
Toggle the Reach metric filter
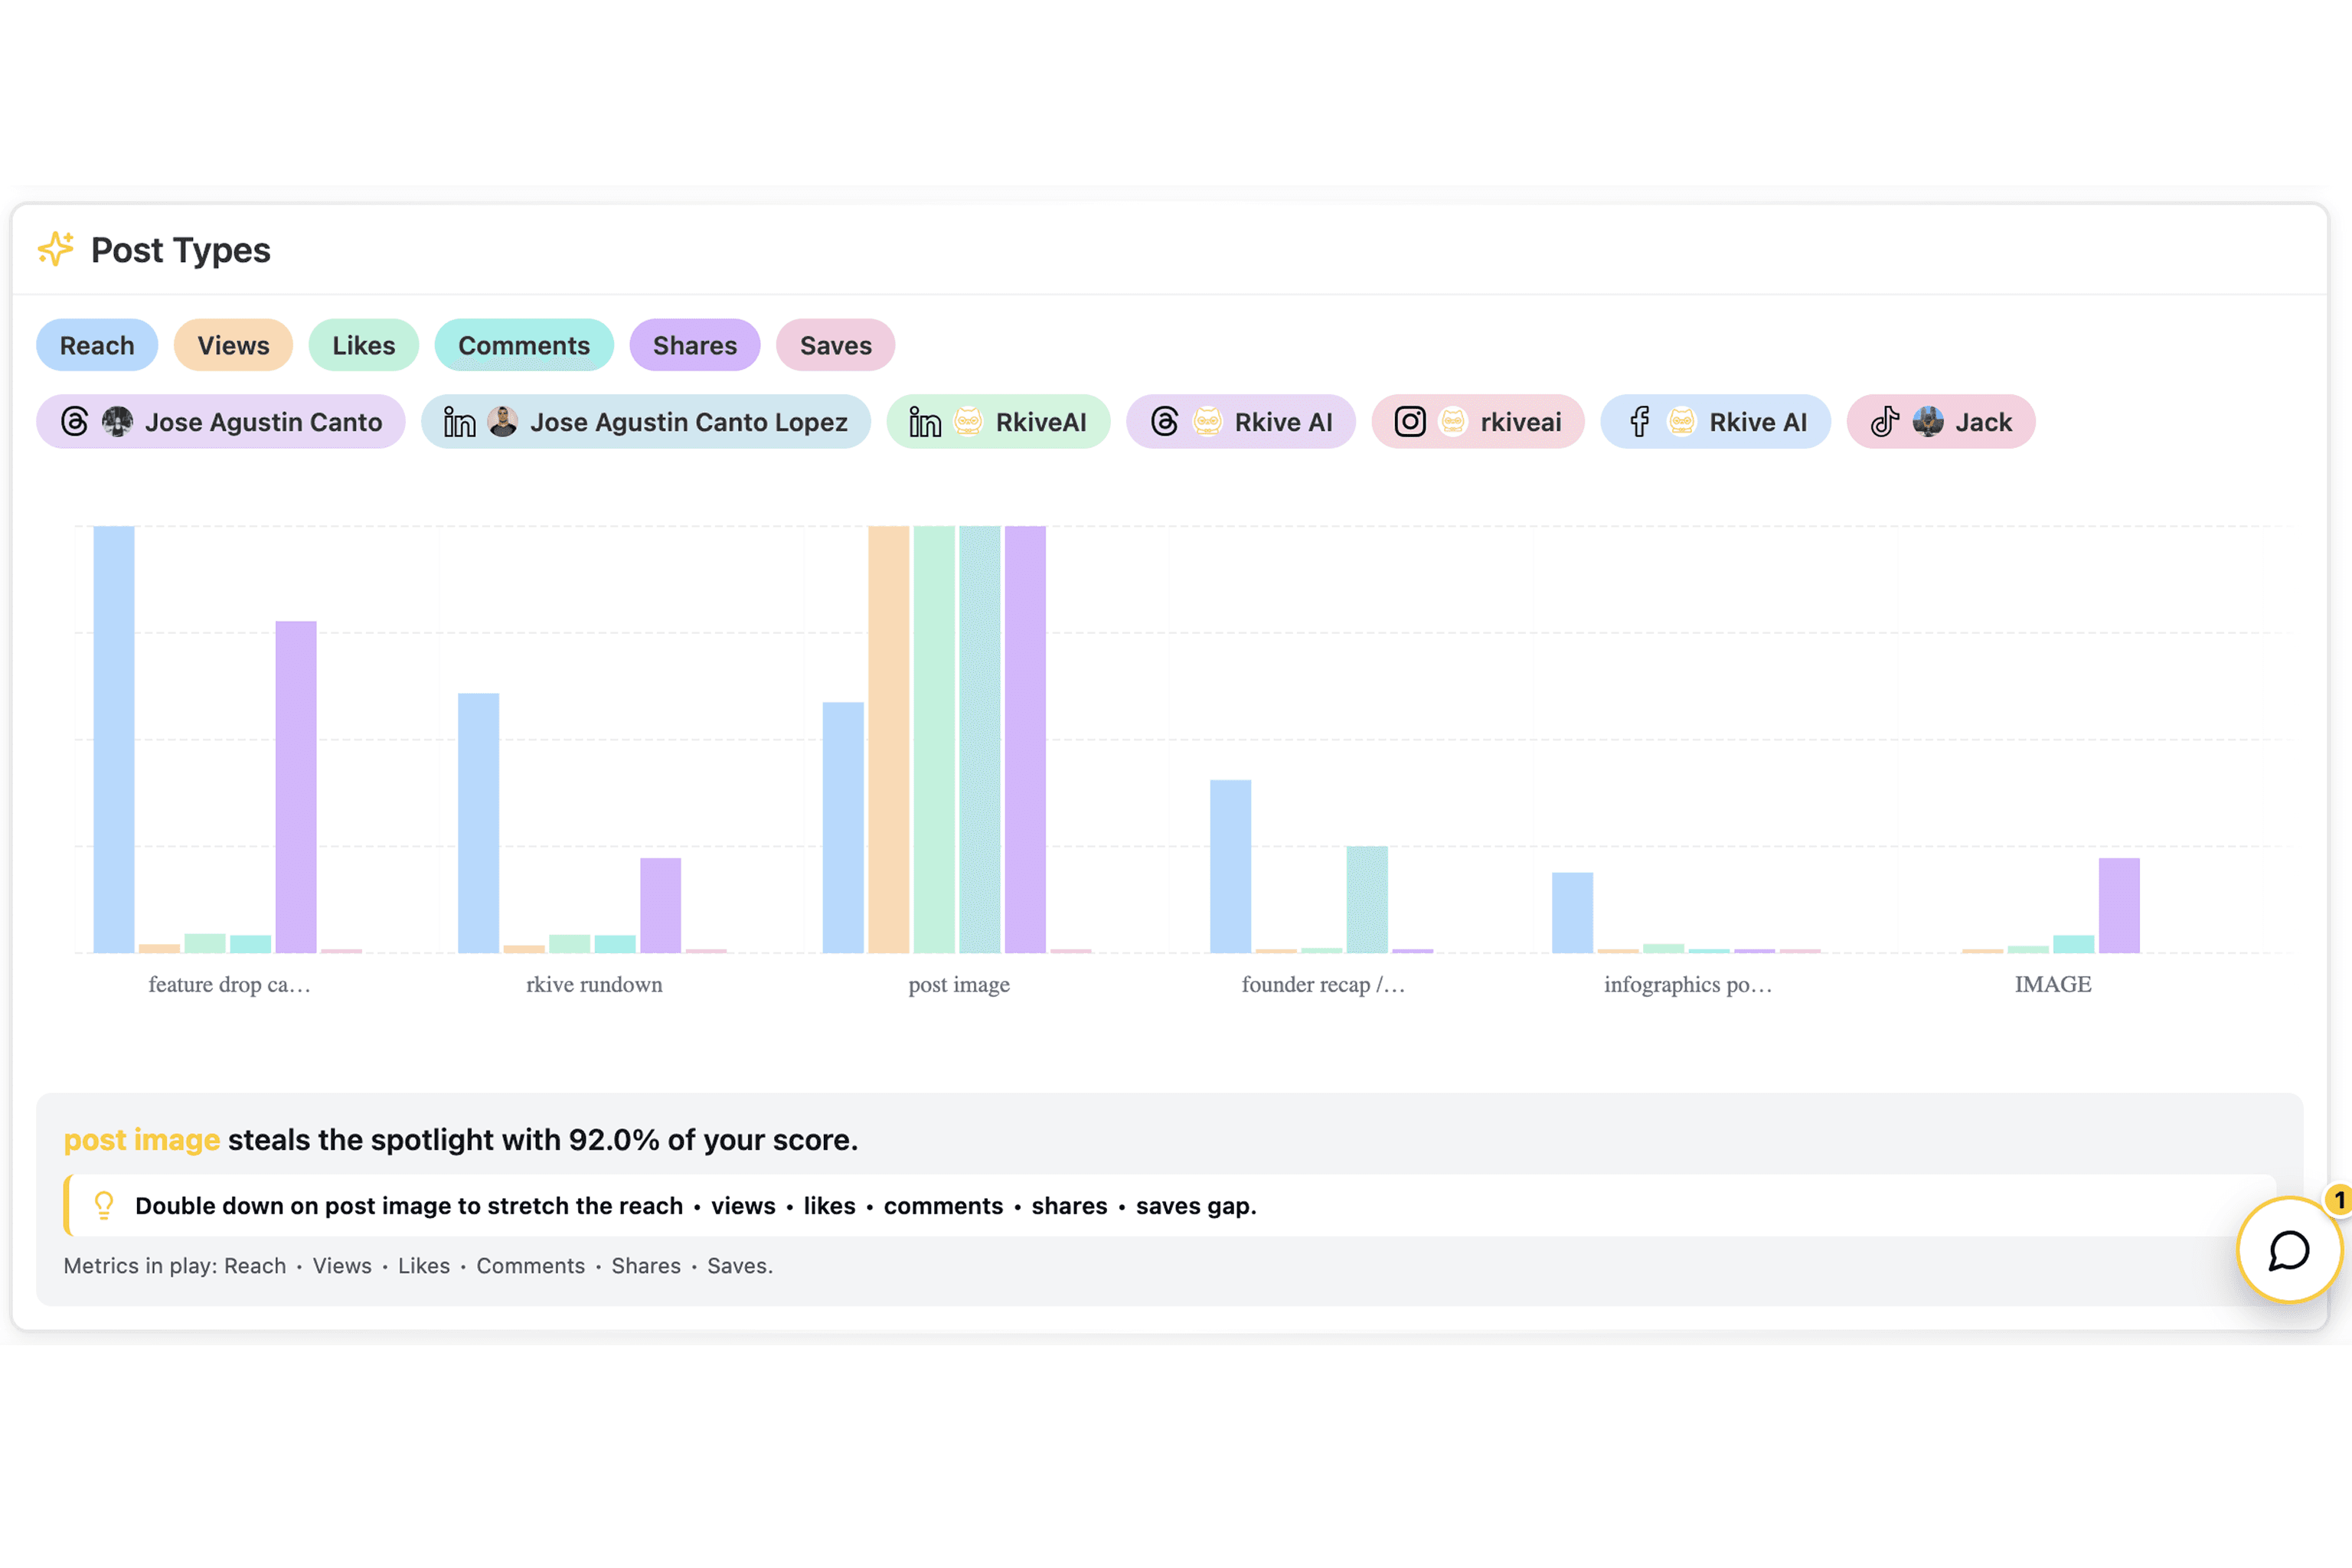tap(97, 345)
